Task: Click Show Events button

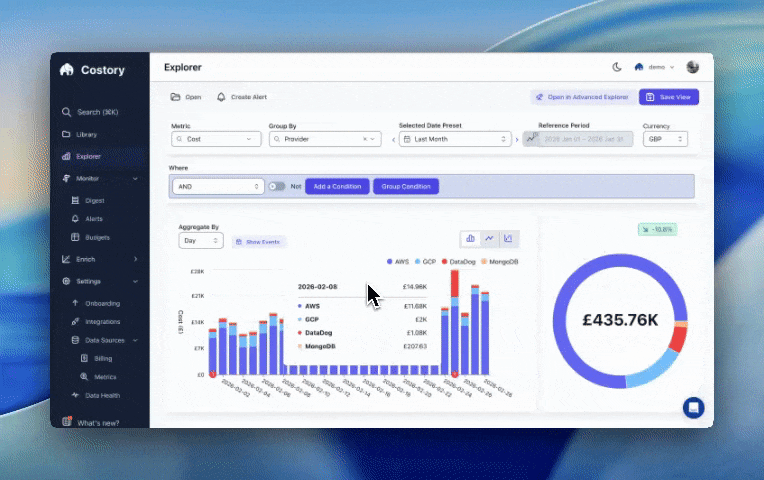Action: (258, 242)
